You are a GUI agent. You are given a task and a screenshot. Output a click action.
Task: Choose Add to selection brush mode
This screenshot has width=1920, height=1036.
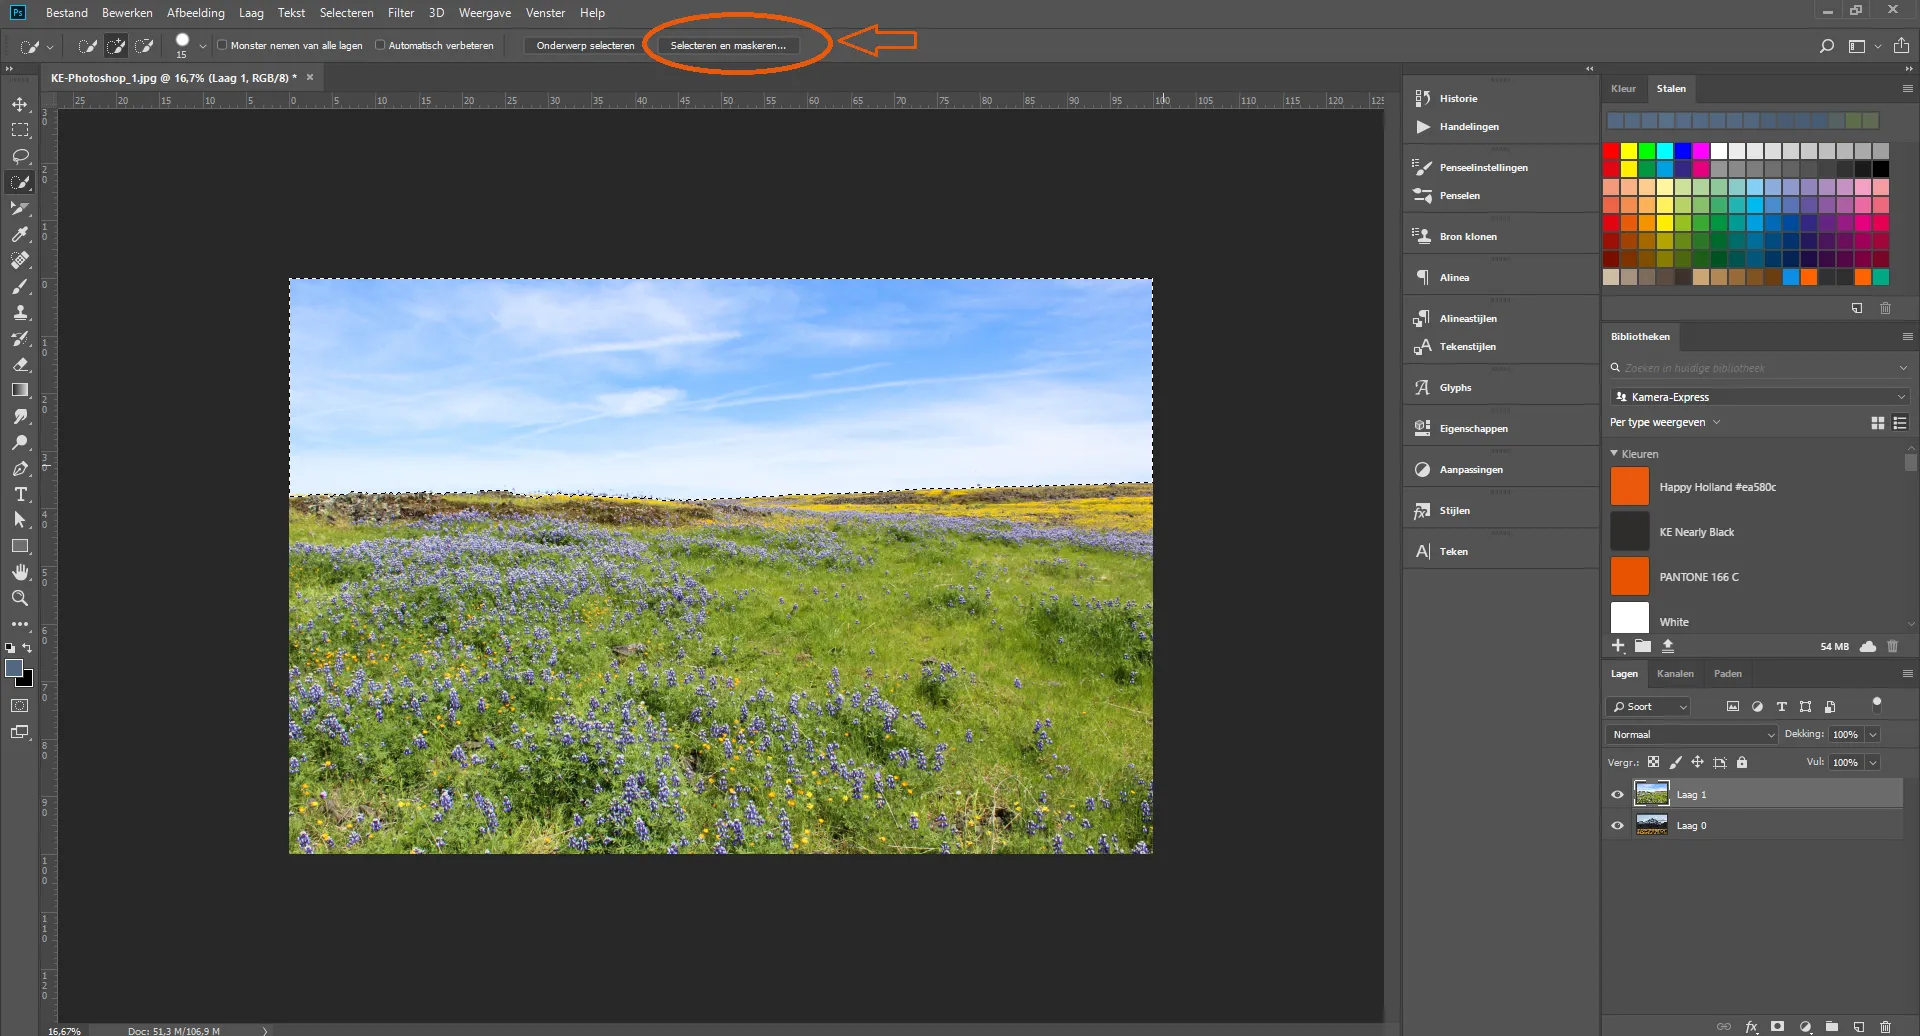point(116,46)
